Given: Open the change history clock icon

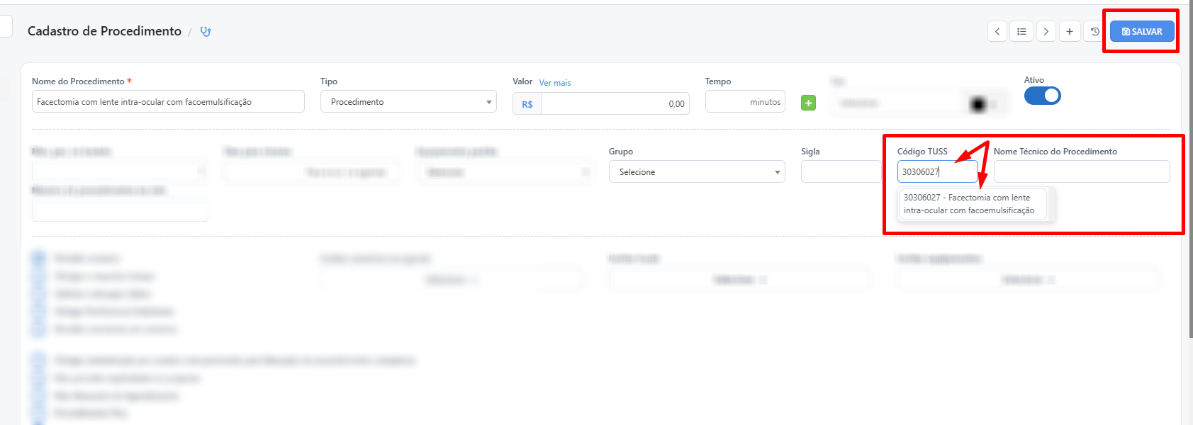Looking at the screenshot, I should [x=1094, y=31].
